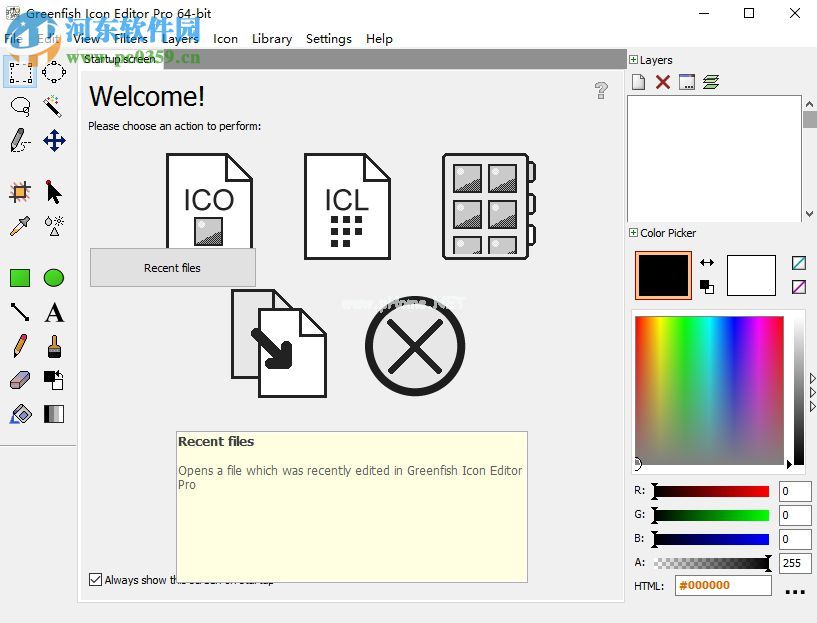Create a new layer in the Layers panel
Screen dimensions: 817x623
[x=639, y=81]
